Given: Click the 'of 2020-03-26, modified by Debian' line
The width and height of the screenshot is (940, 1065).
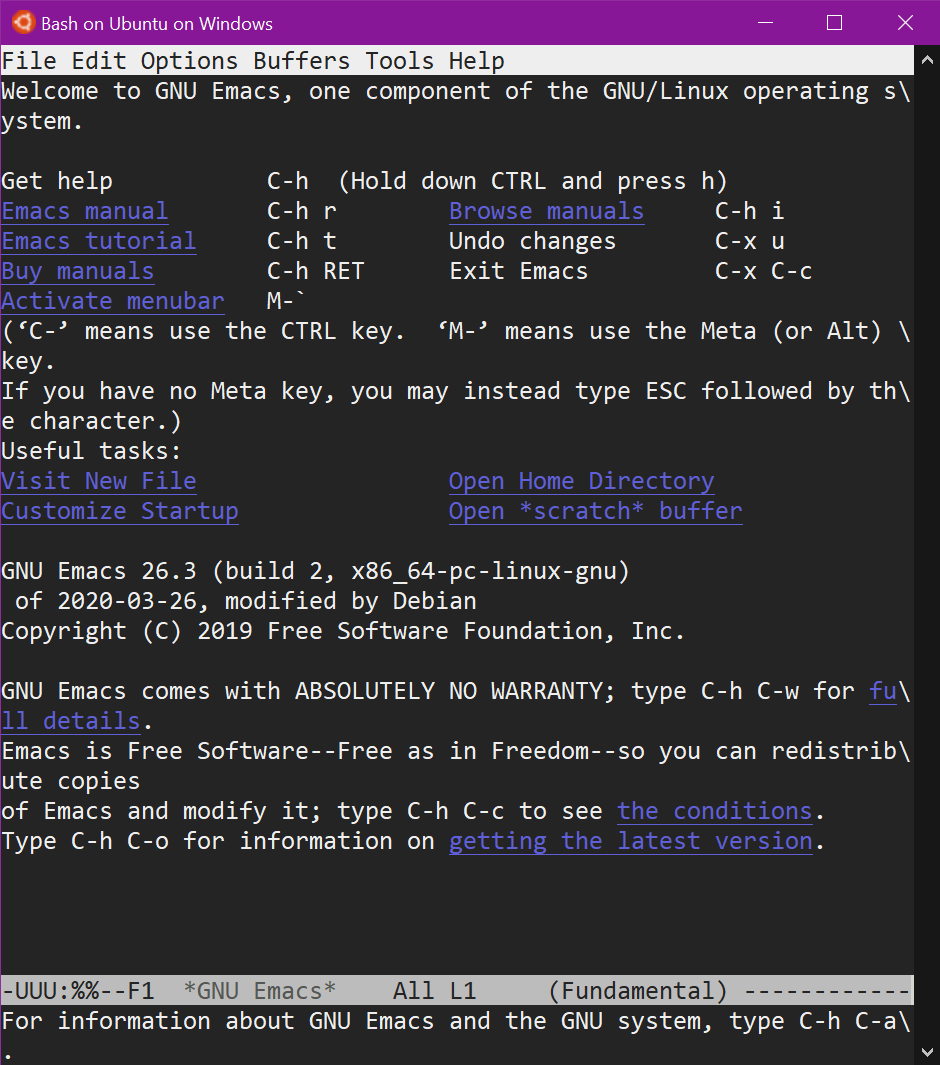Looking at the screenshot, I should coord(246,601).
